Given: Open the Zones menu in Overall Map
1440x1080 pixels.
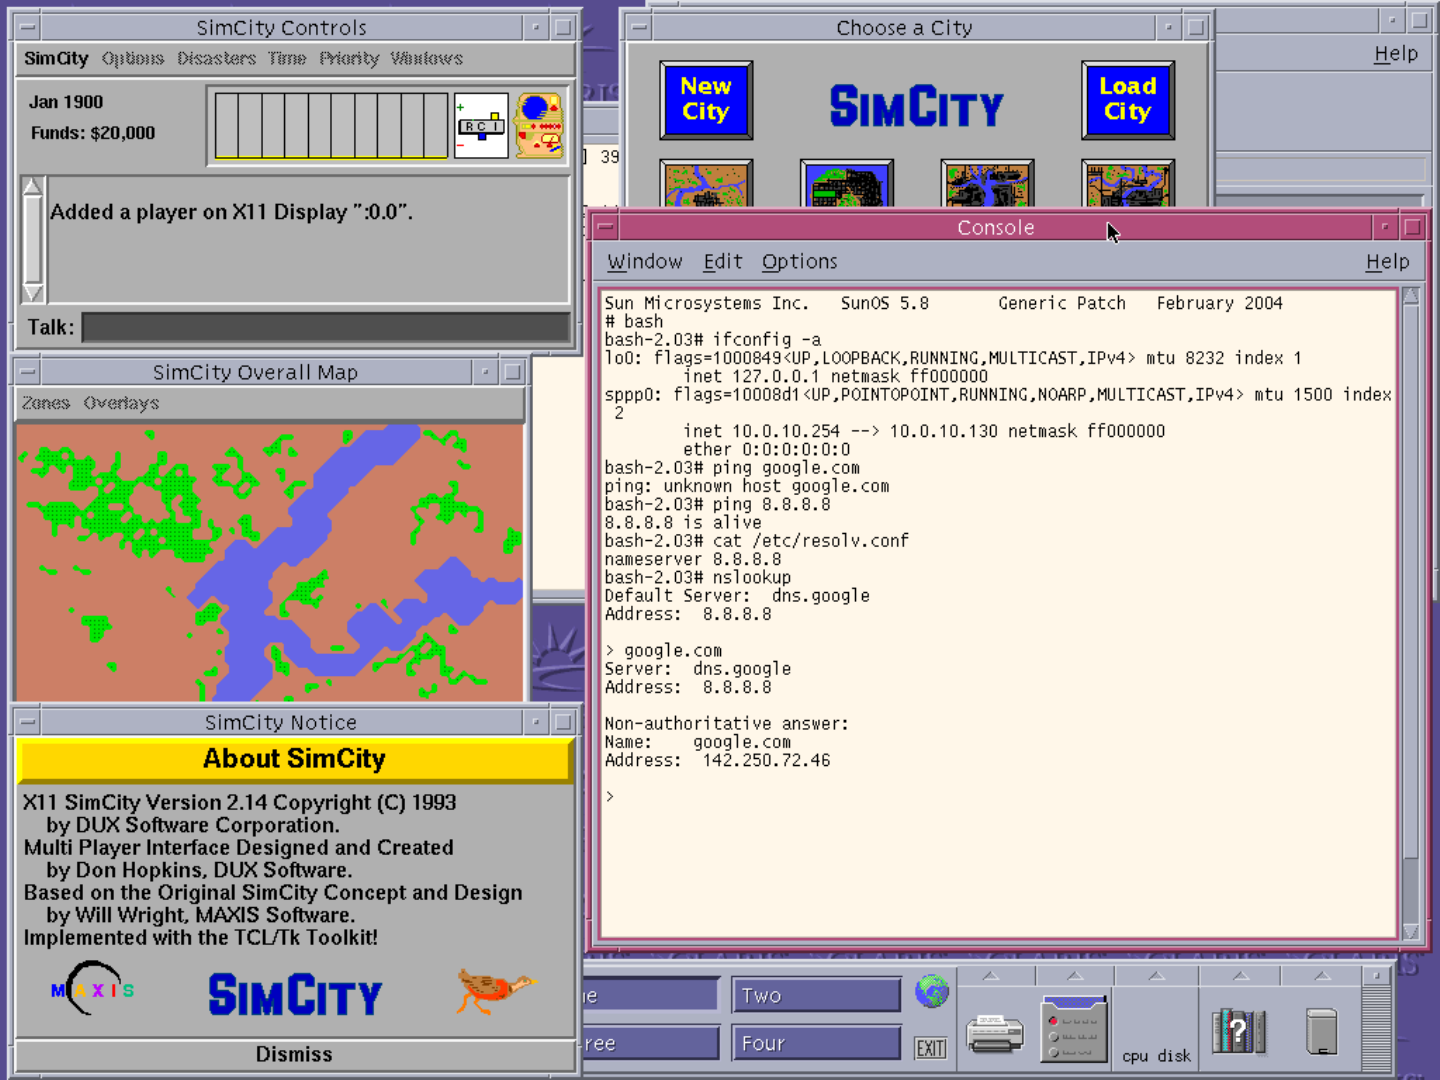Looking at the screenshot, I should coord(46,403).
